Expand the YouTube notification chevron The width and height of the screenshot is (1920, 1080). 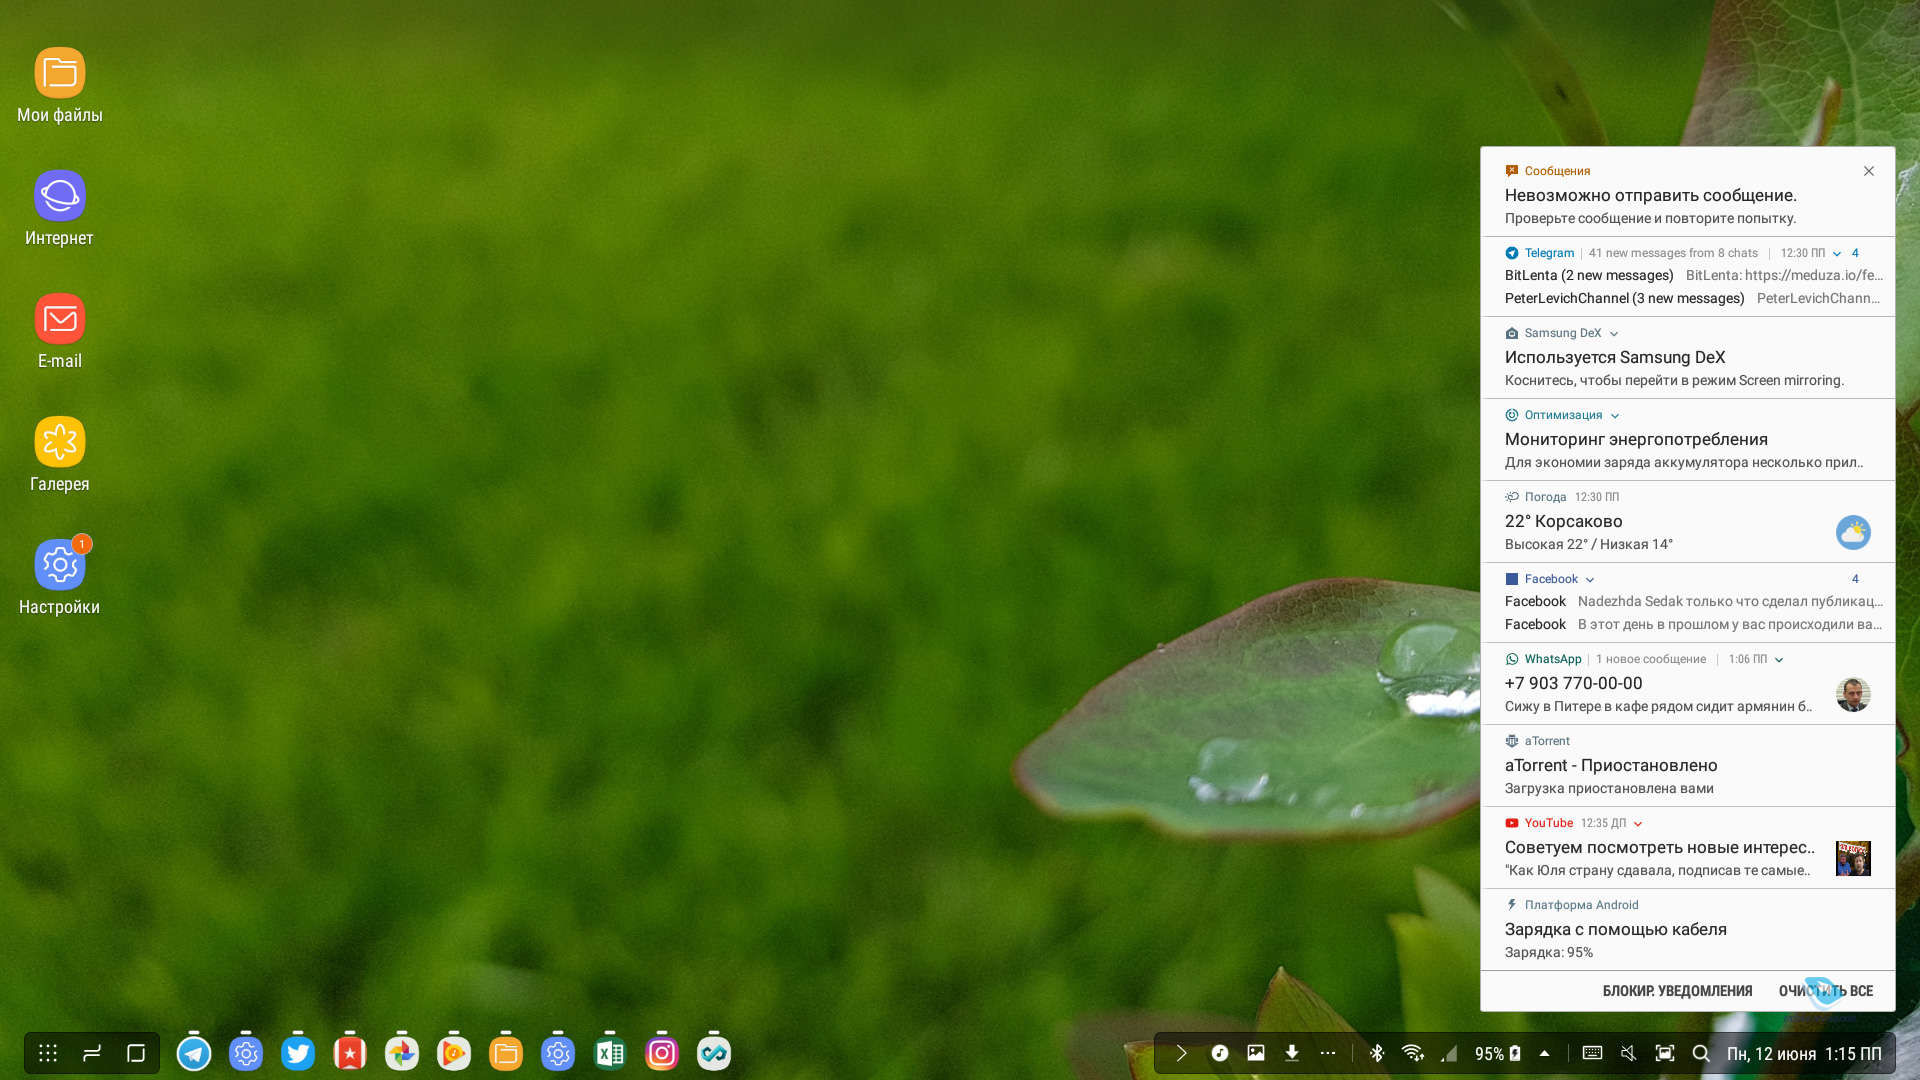coord(1638,824)
